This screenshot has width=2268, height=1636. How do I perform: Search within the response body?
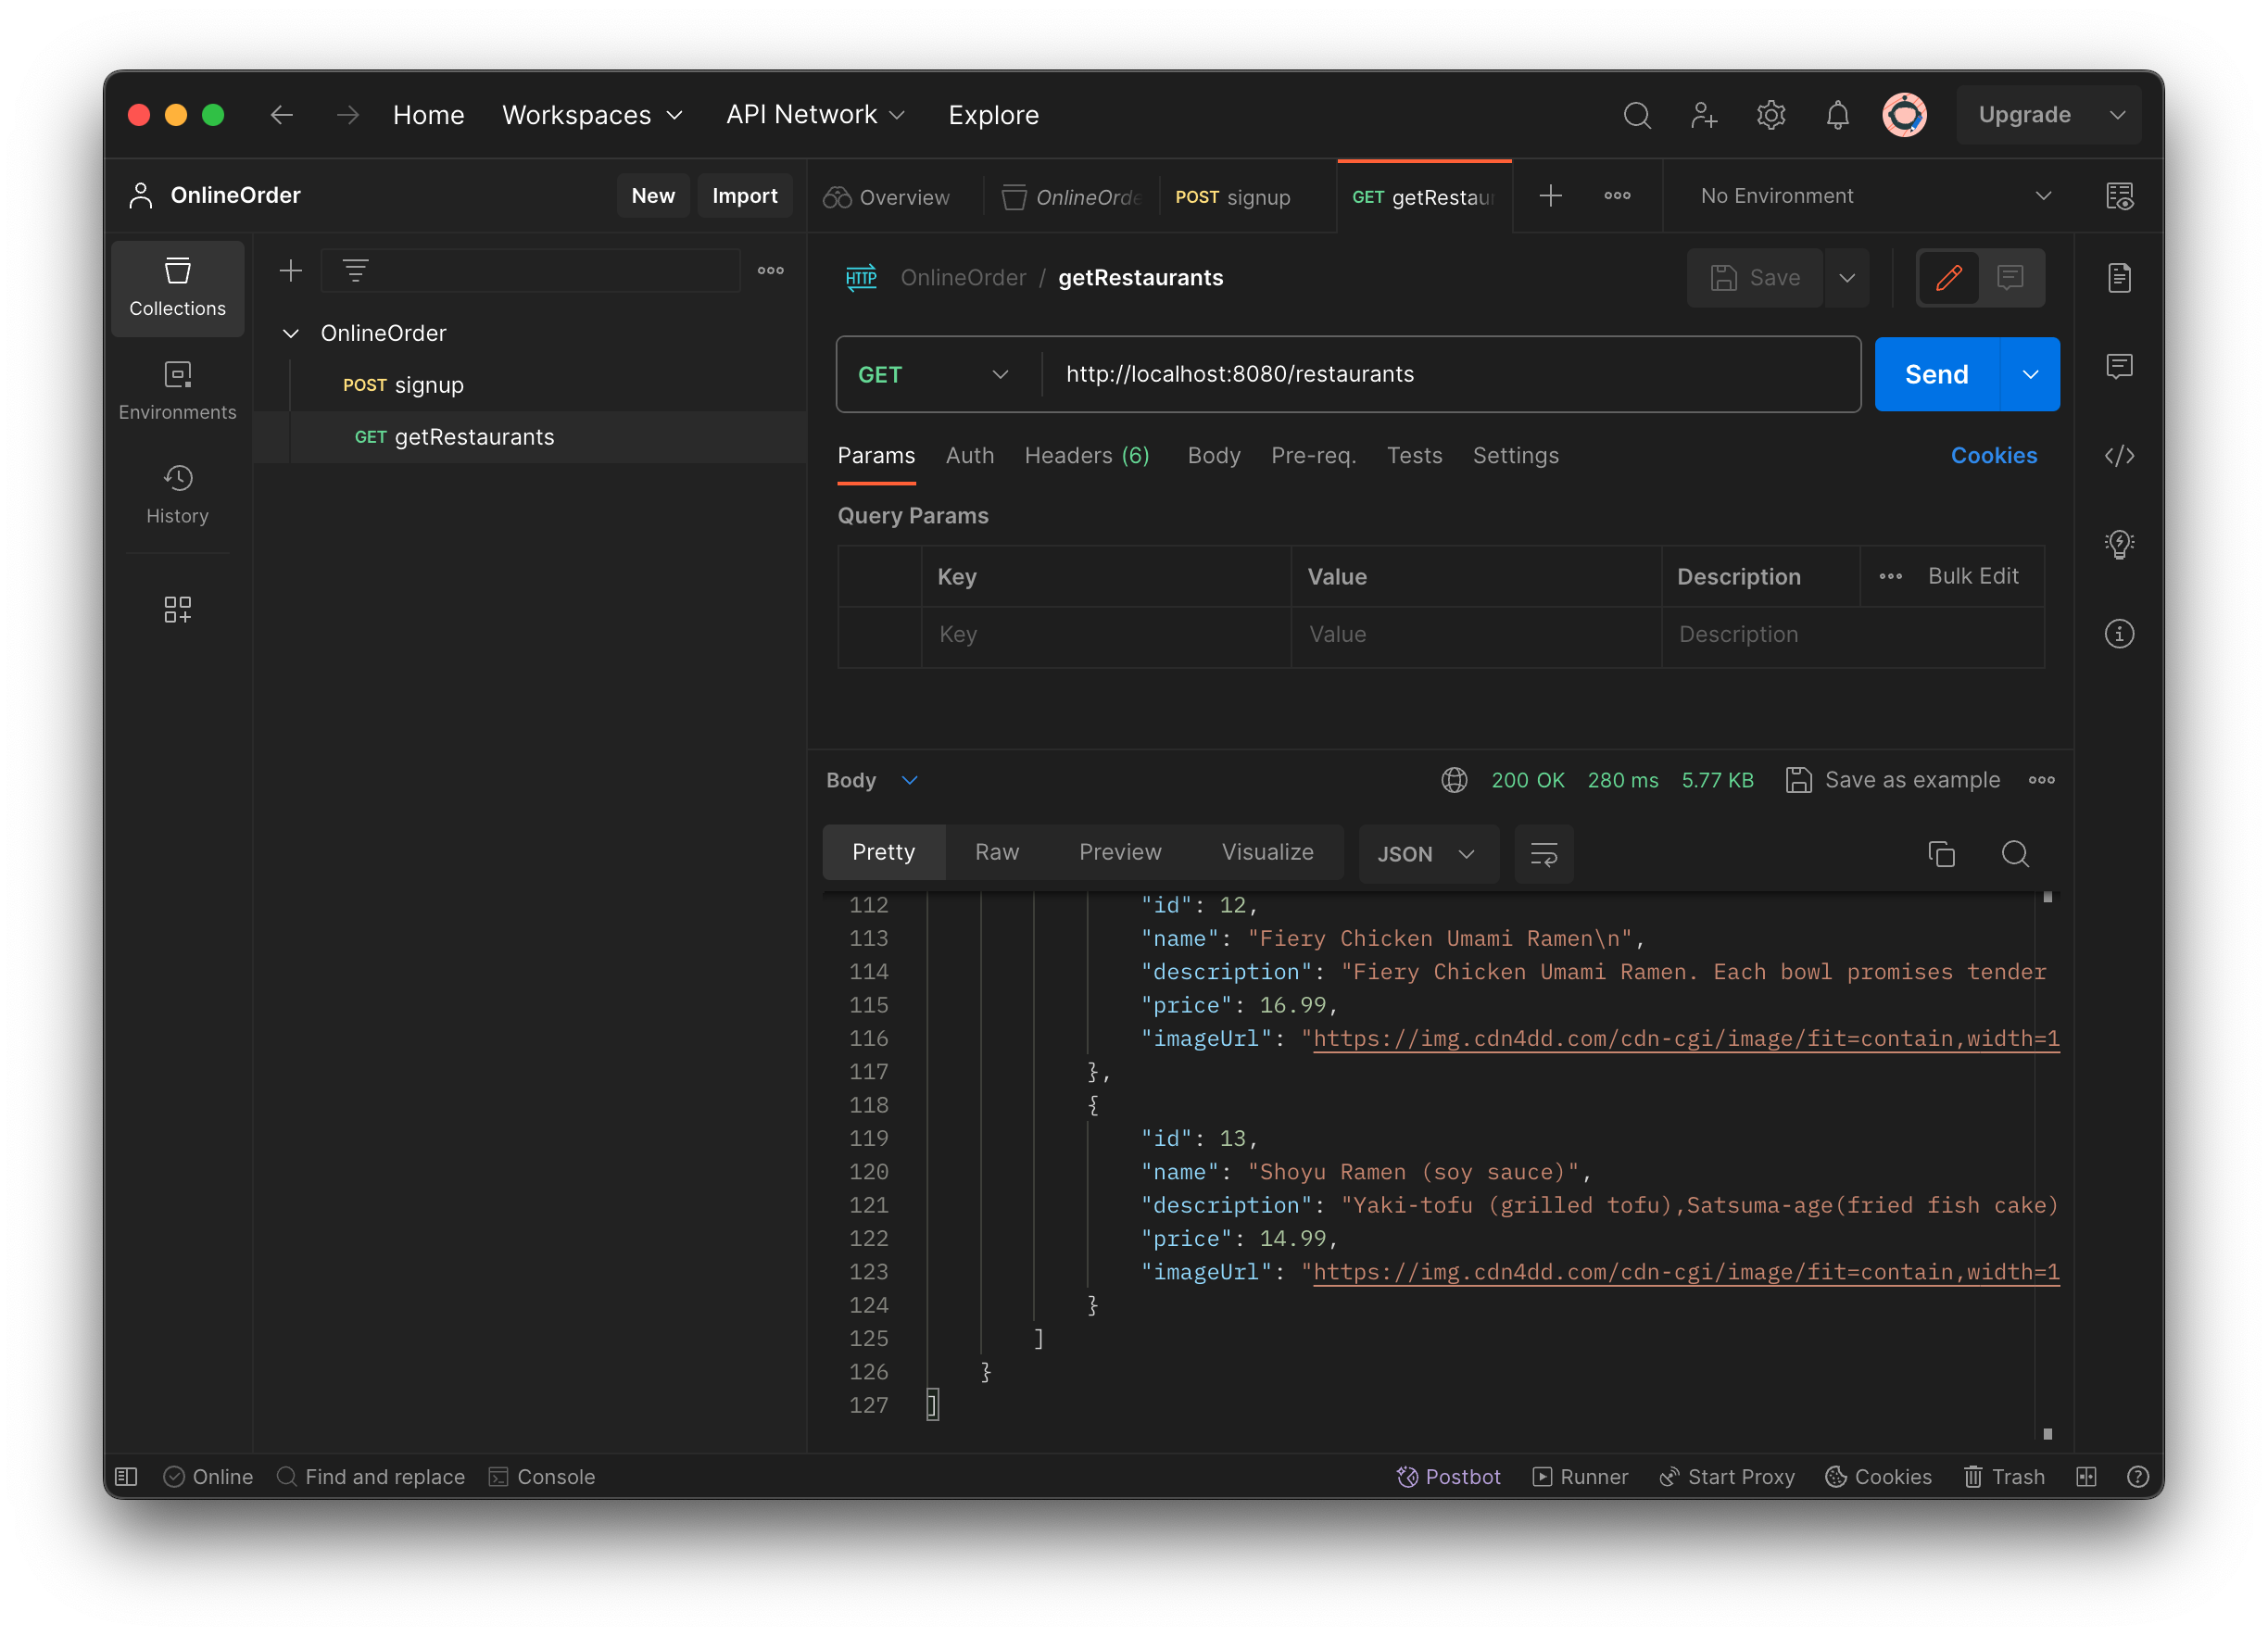pyautogui.click(x=2015, y=854)
